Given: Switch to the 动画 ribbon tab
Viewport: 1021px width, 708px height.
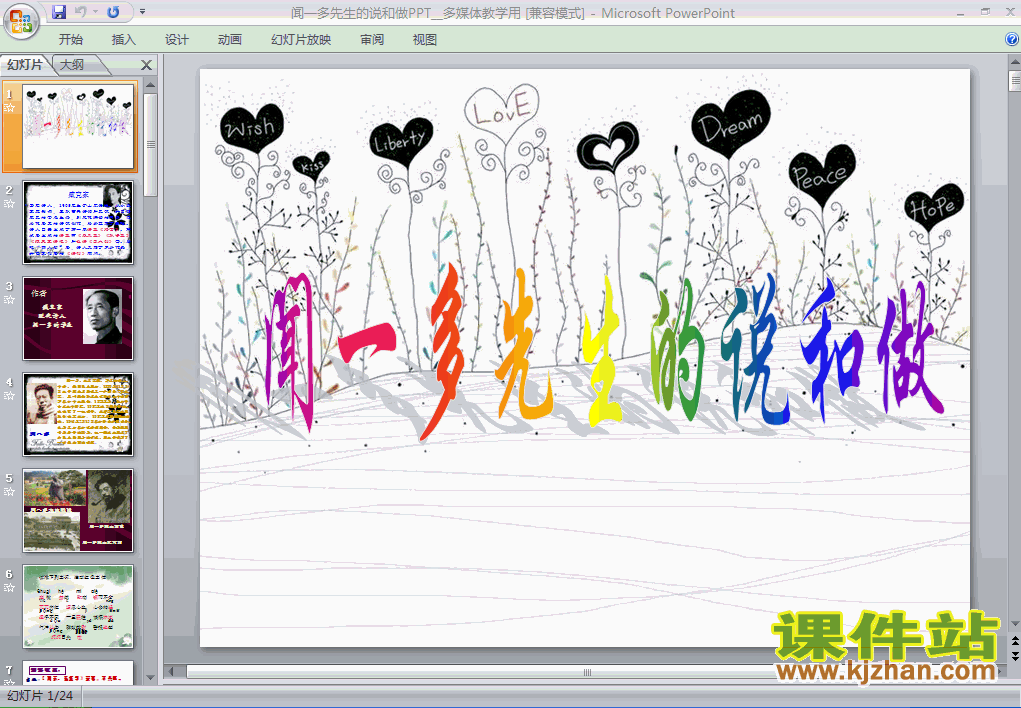Looking at the screenshot, I should [x=230, y=40].
